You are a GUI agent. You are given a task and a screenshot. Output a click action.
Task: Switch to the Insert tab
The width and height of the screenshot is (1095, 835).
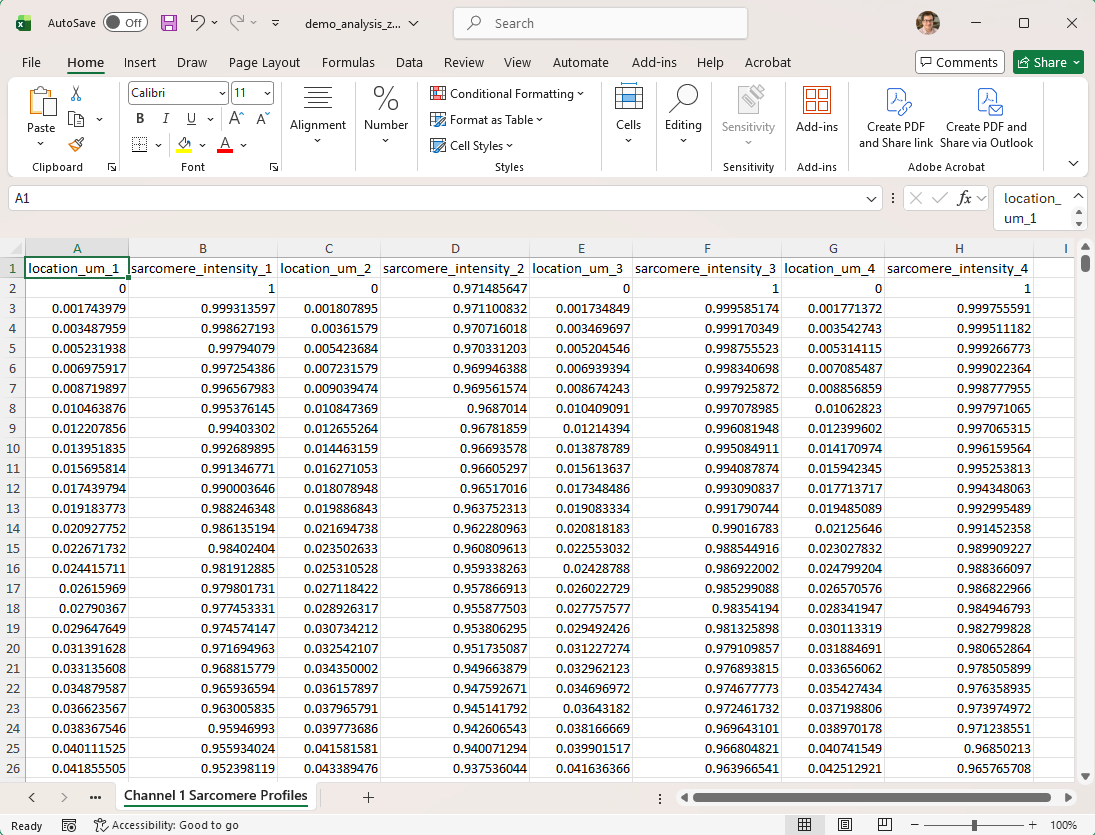coord(140,62)
